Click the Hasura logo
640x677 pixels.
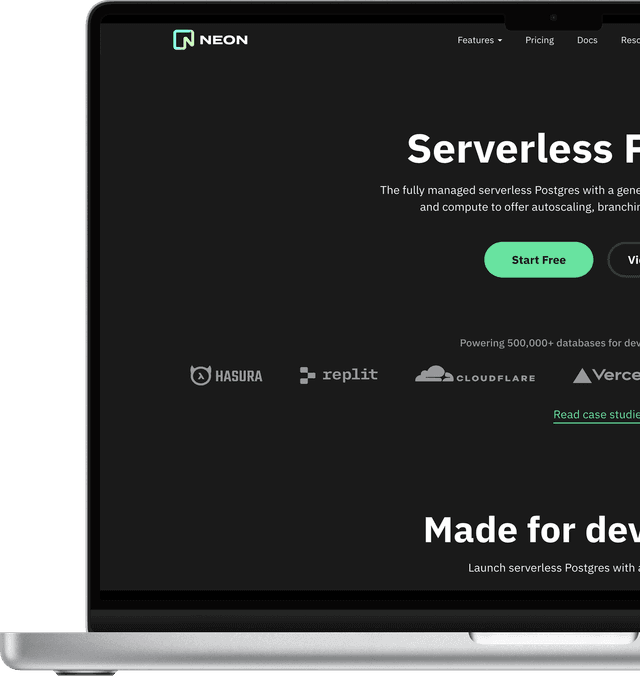coord(226,375)
